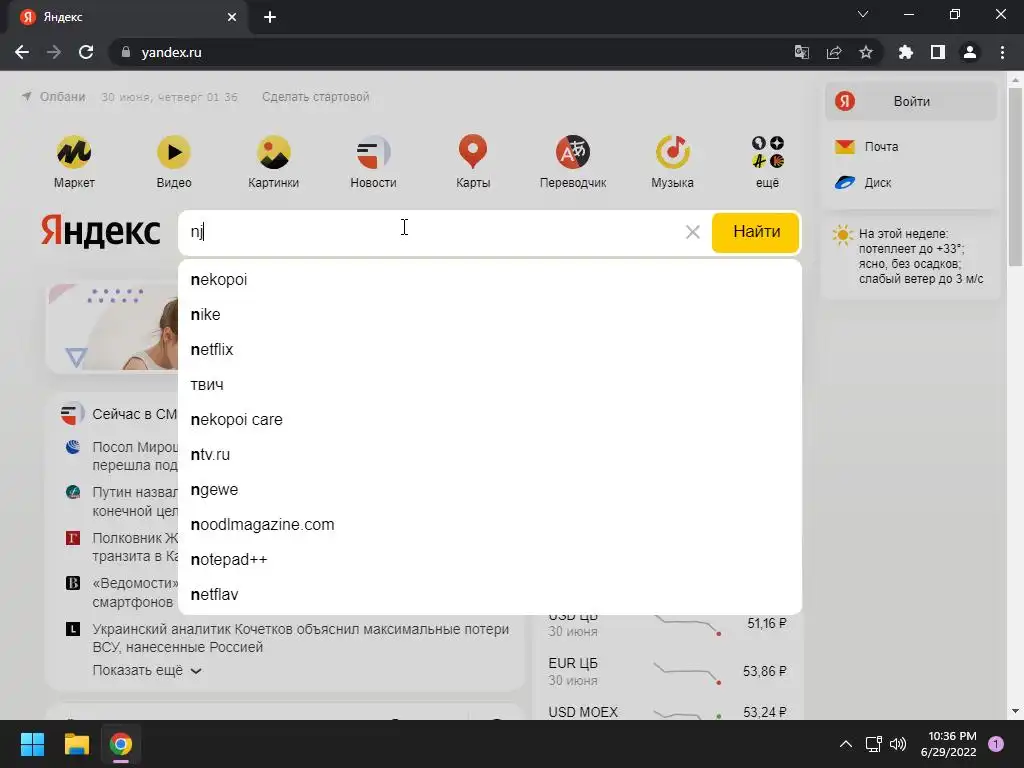Screen dimensions: 1024x768
Task: Open Chrome profile avatar menu
Action: 970,52
